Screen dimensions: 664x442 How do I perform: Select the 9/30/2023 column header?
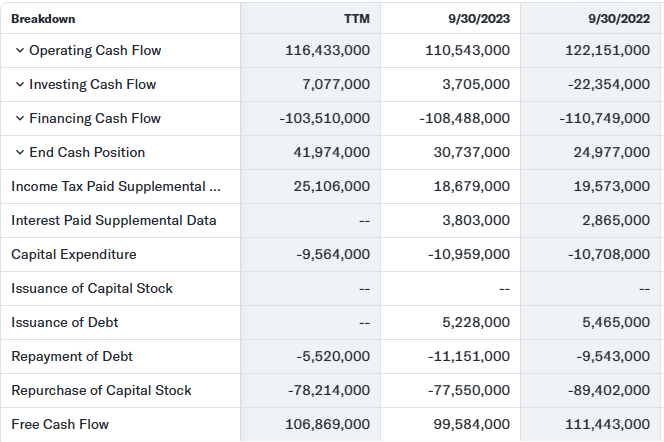[x=479, y=19]
